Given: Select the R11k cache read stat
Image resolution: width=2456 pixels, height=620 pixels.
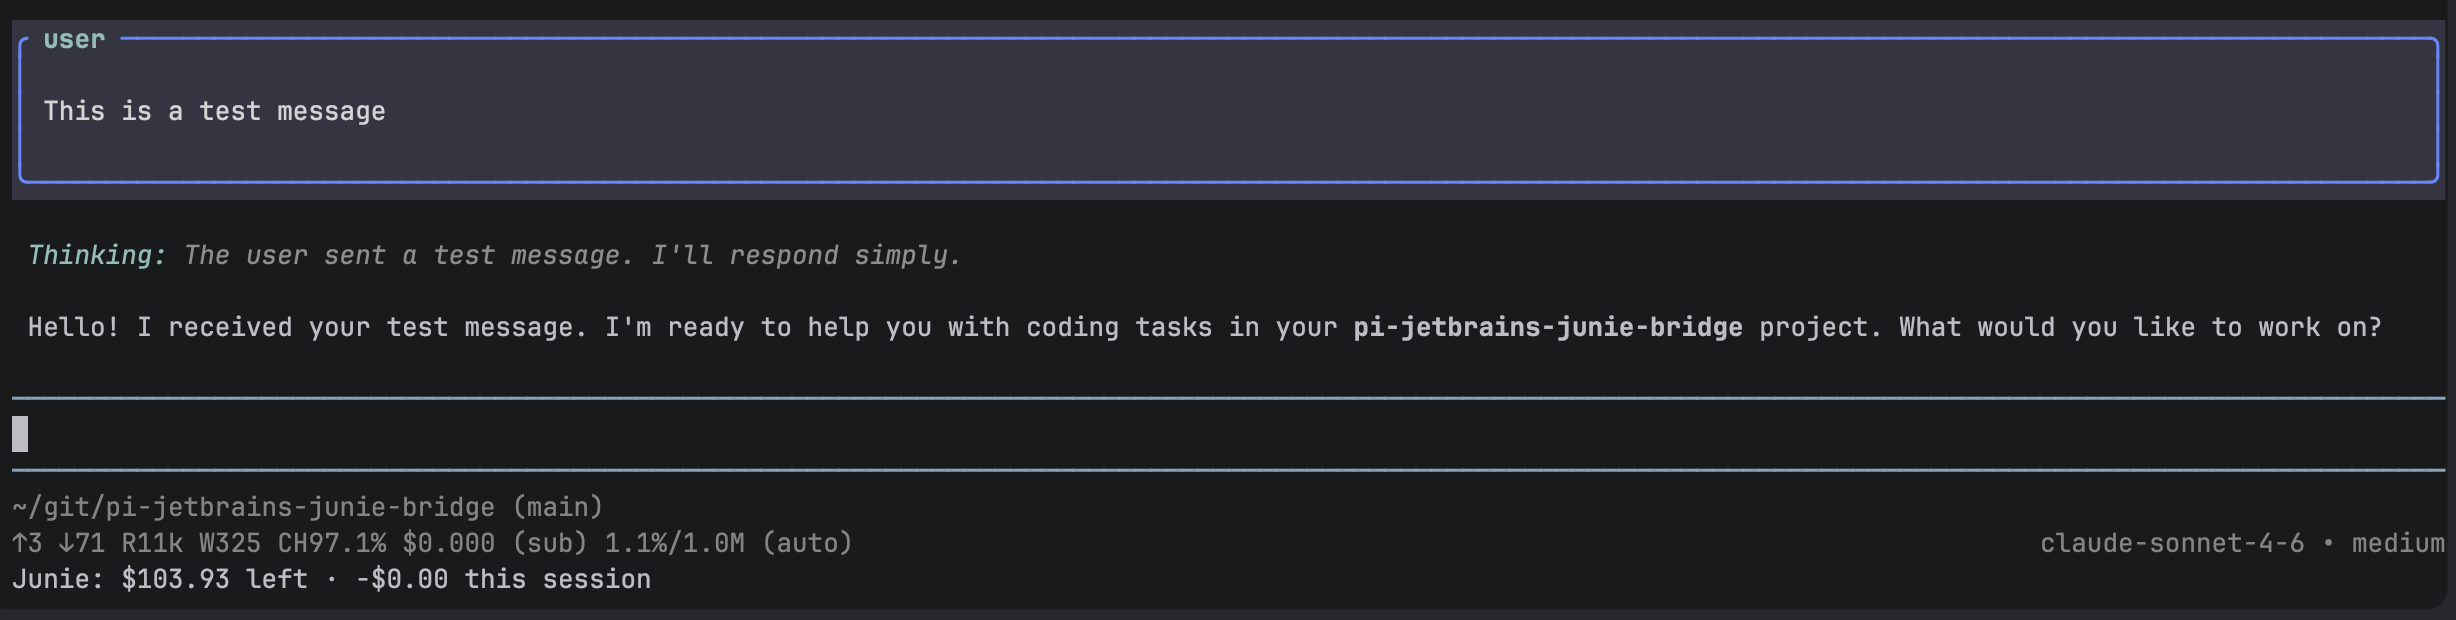Looking at the screenshot, I should point(152,543).
